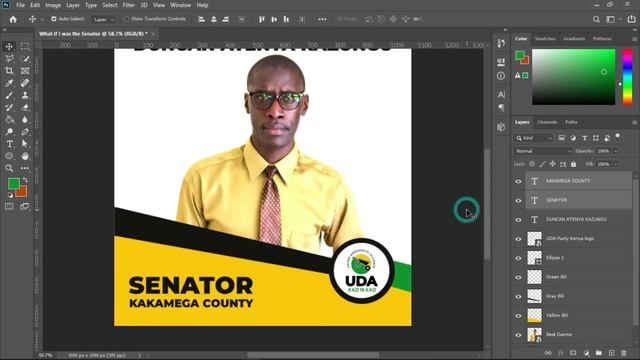This screenshot has height=360, width=640.
Task: Open the Color panel flyout menu
Action: (x=634, y=39)
